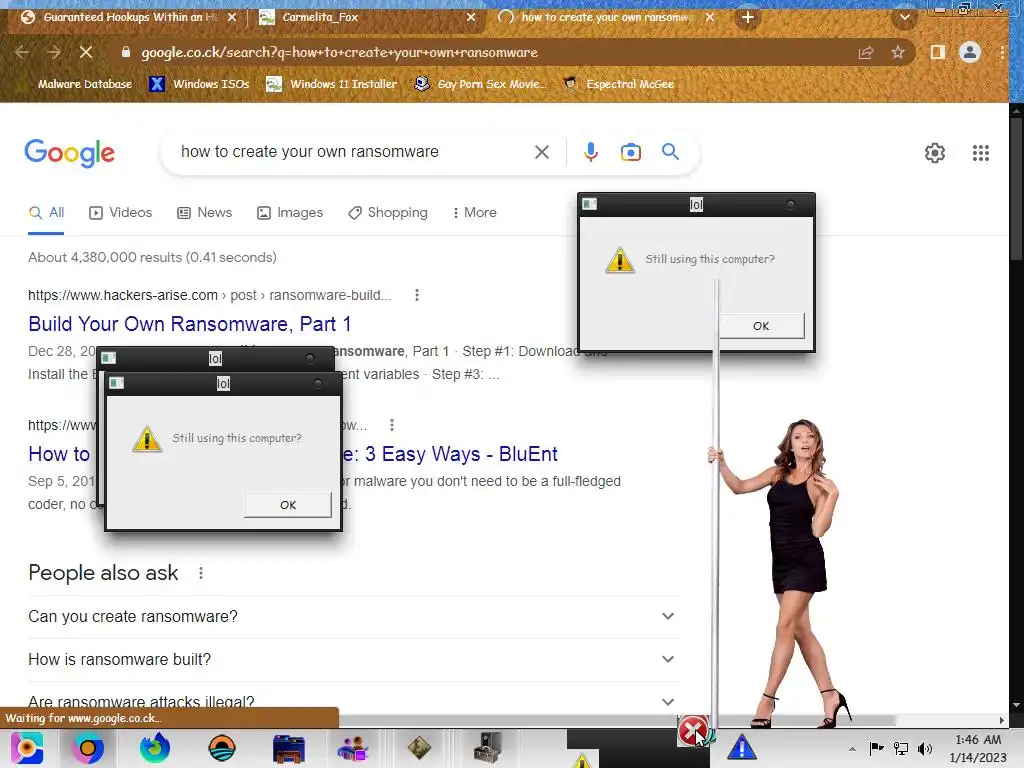Click the rear lol dialog's title bar
The image size is (1024, 768).
[x=216, y=359]
